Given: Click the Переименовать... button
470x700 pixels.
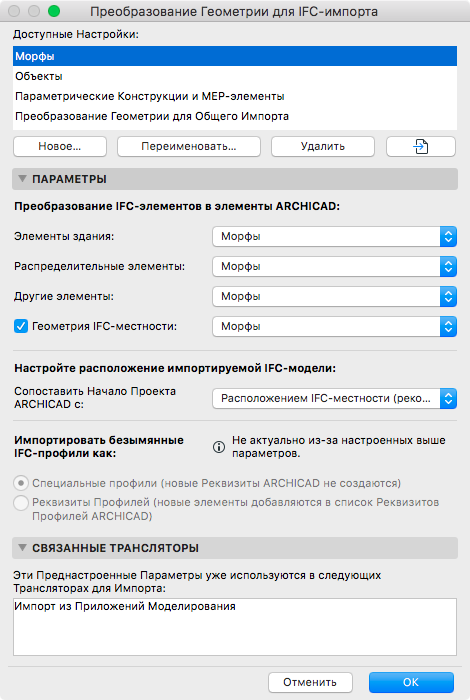Looking at the screenshot, I should (189, 146).
